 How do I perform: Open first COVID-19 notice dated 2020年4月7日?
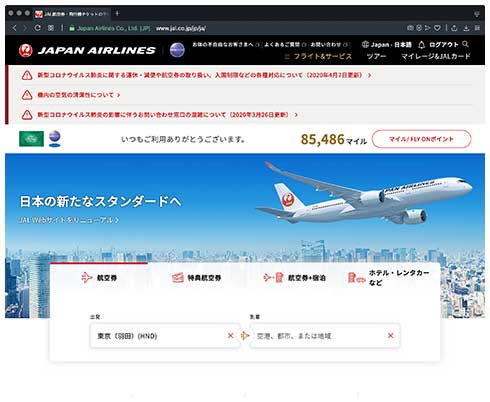tap(204, 75)
